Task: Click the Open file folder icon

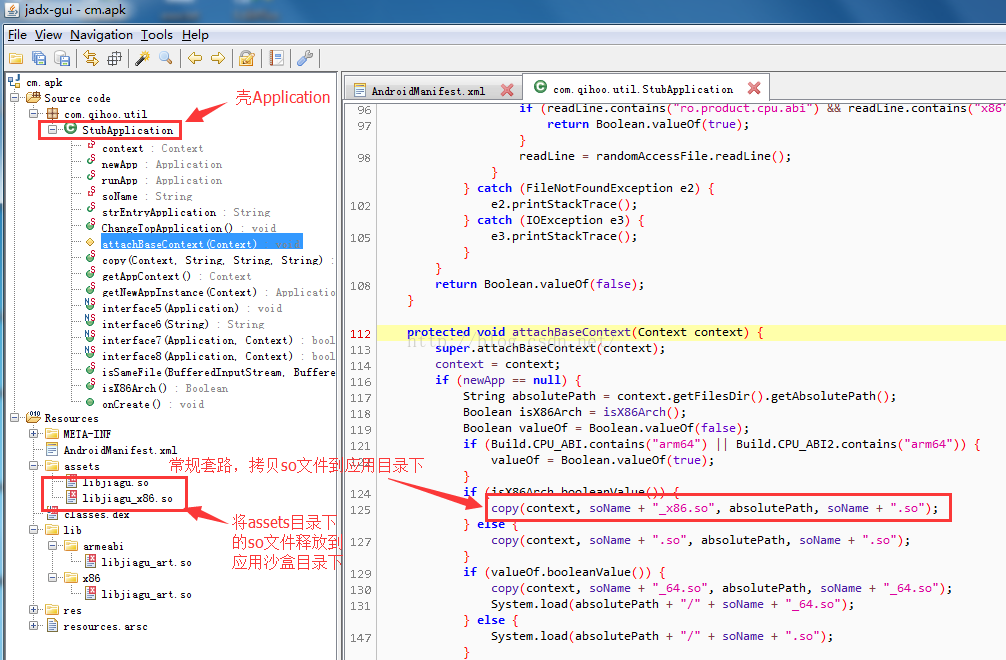Action: tap(15, 59)
